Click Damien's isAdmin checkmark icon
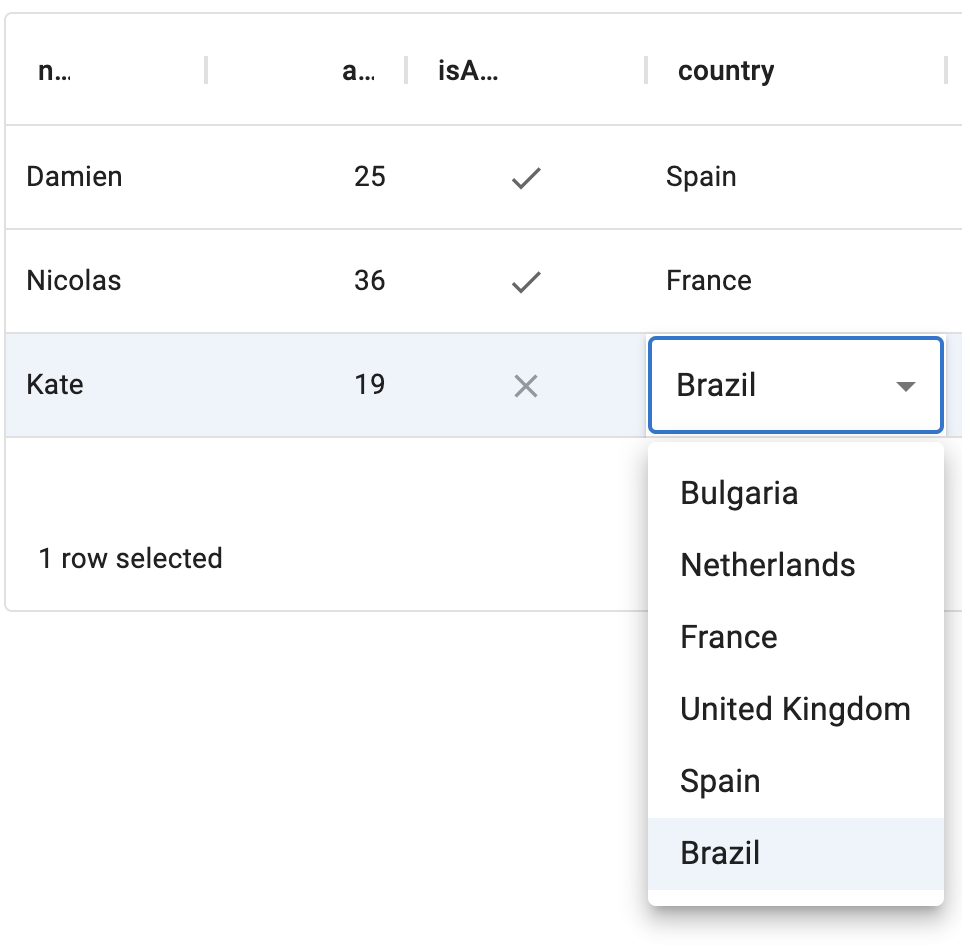This screenshot has width=962, height=946. pos(526,178)
